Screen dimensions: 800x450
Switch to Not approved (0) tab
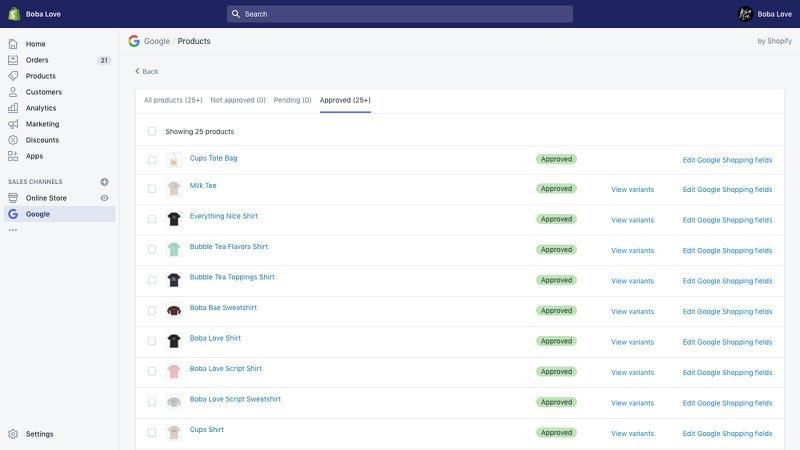click(238, 100)
